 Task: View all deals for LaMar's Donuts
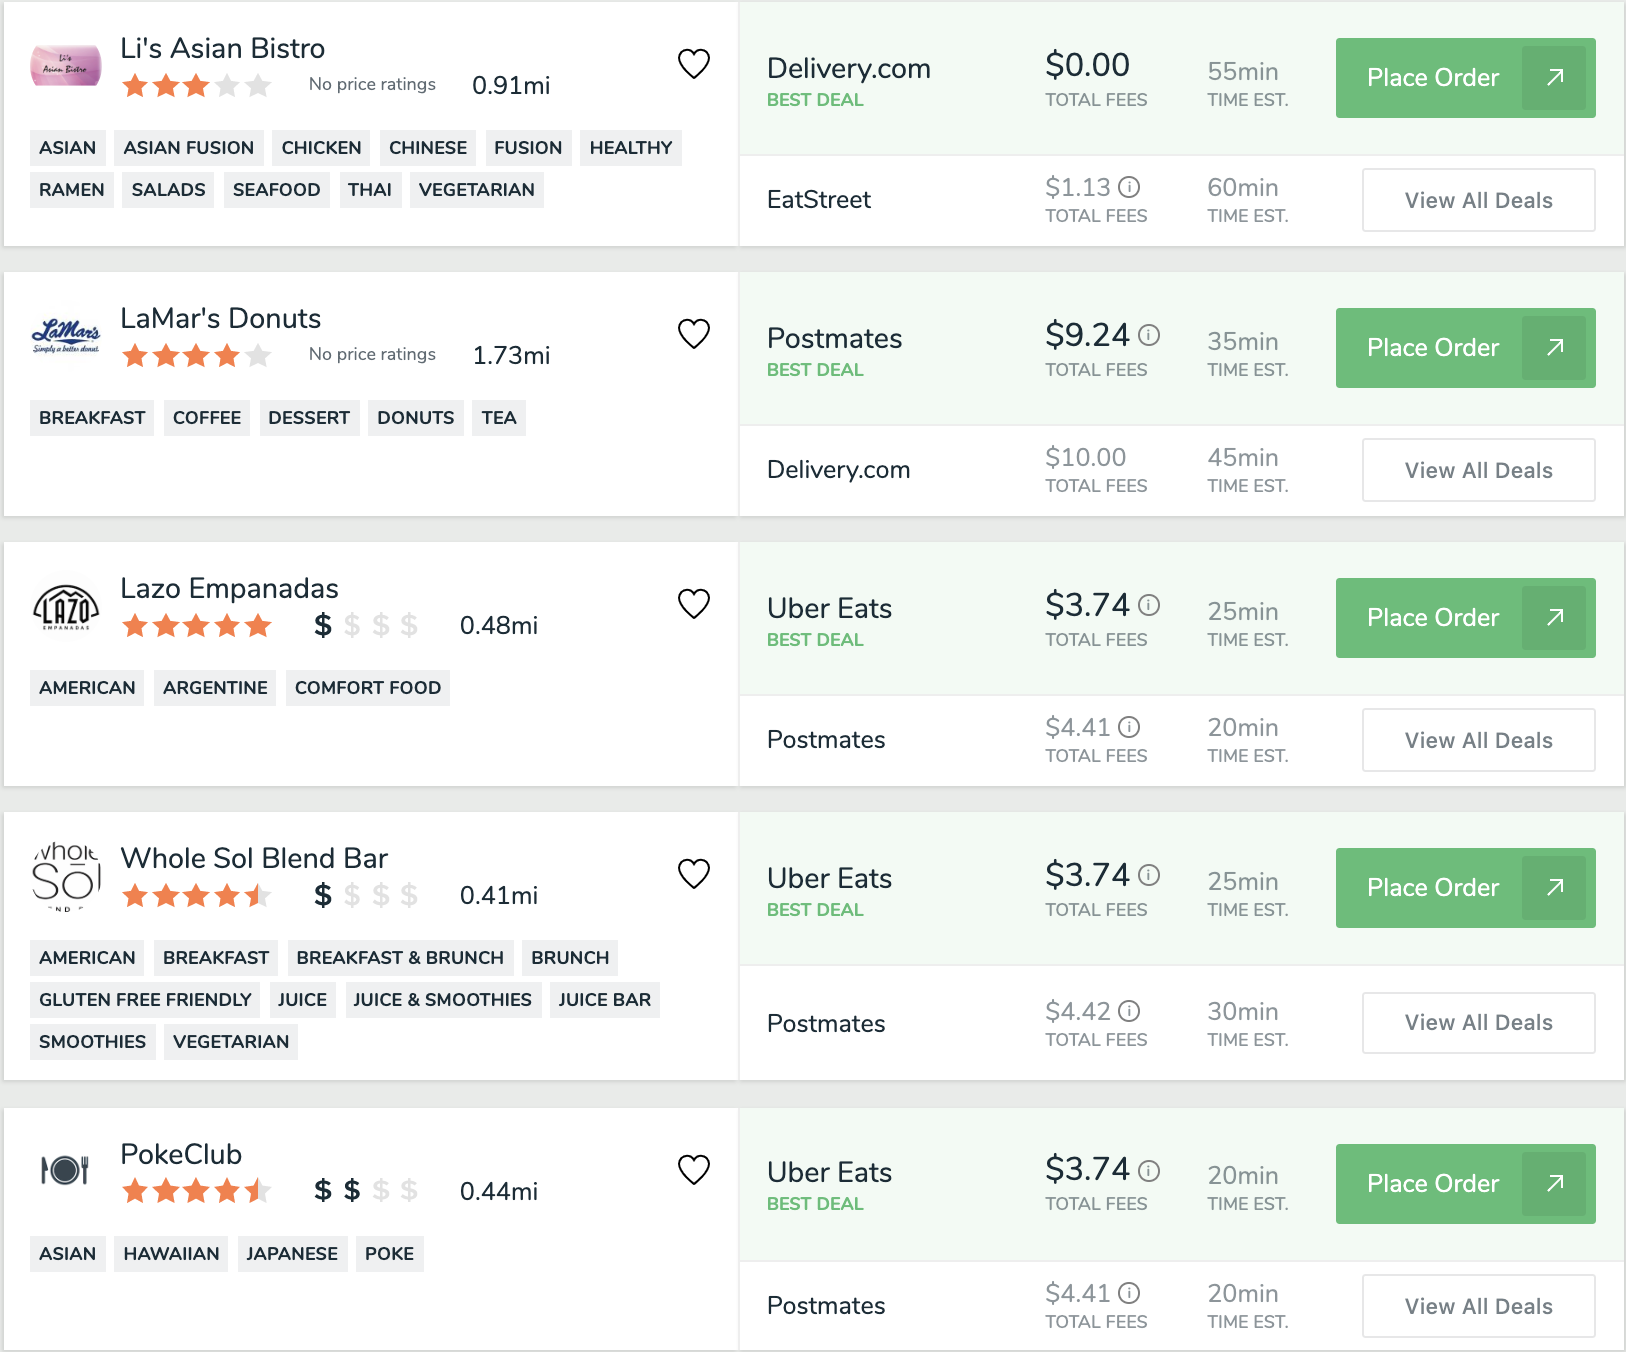tap(1479, 470)
